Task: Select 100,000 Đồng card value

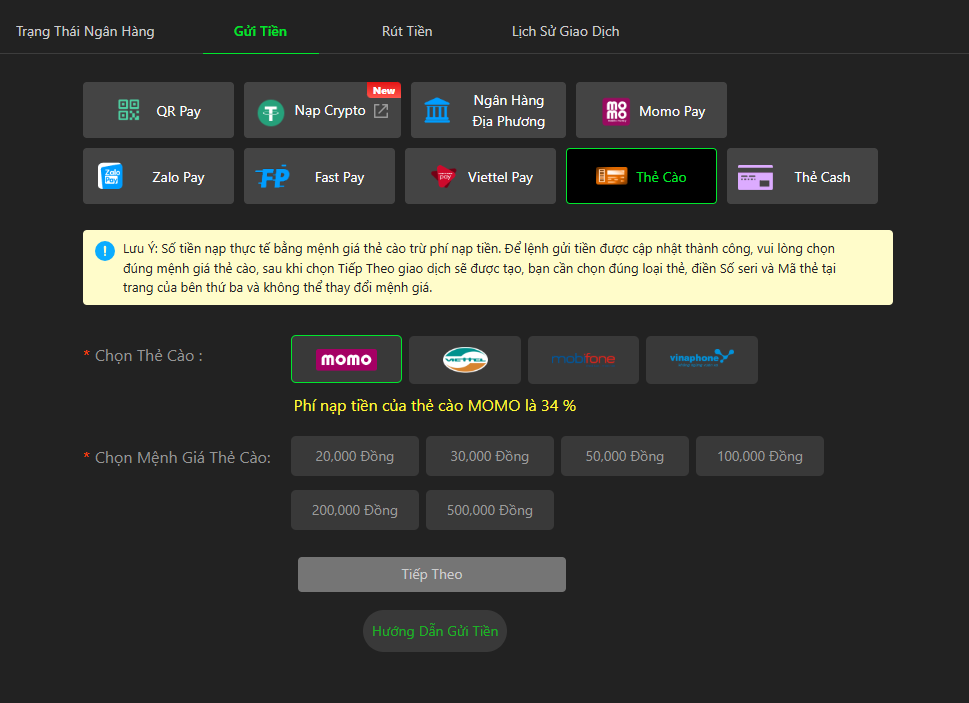Action: coord(760,456)
